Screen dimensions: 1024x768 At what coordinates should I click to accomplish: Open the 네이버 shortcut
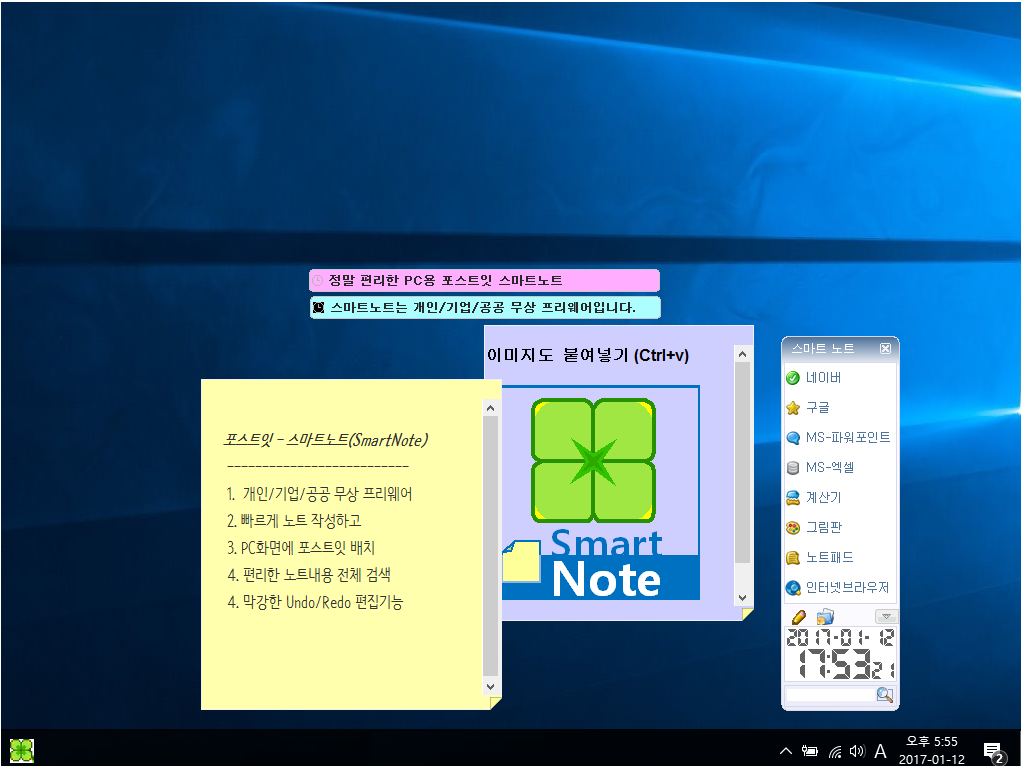(x=823, y=378)
